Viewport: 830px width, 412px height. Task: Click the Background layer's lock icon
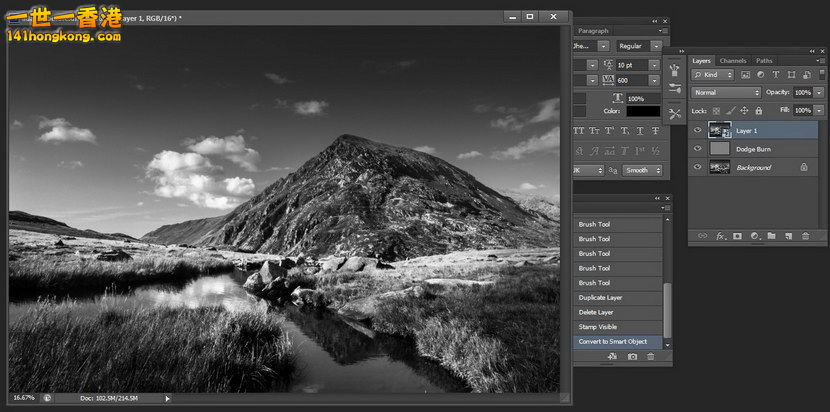click(804, 167)
